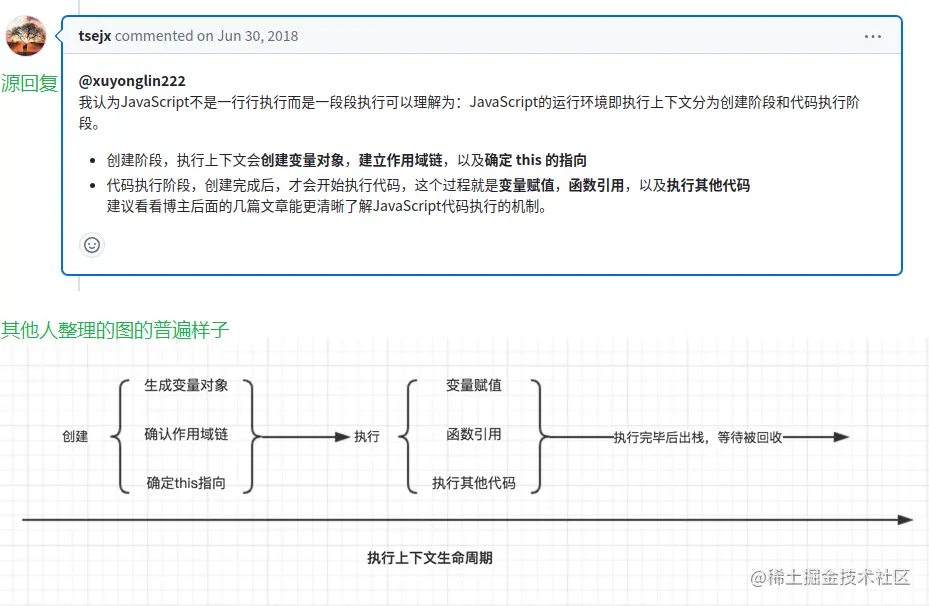Click '确定this指向' in the diagram

(x=186, y=483)
